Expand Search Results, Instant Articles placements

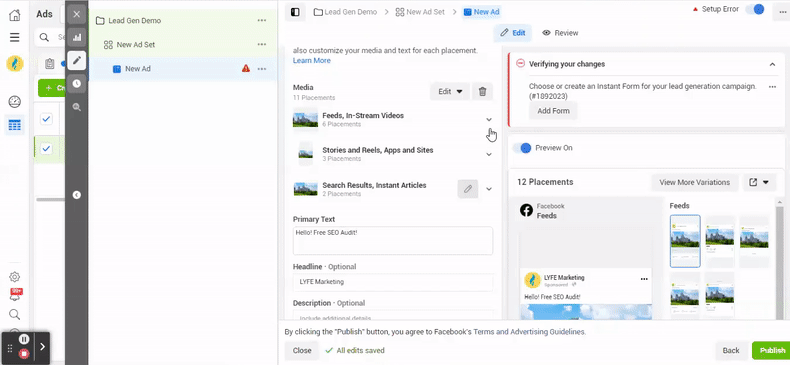489,189
